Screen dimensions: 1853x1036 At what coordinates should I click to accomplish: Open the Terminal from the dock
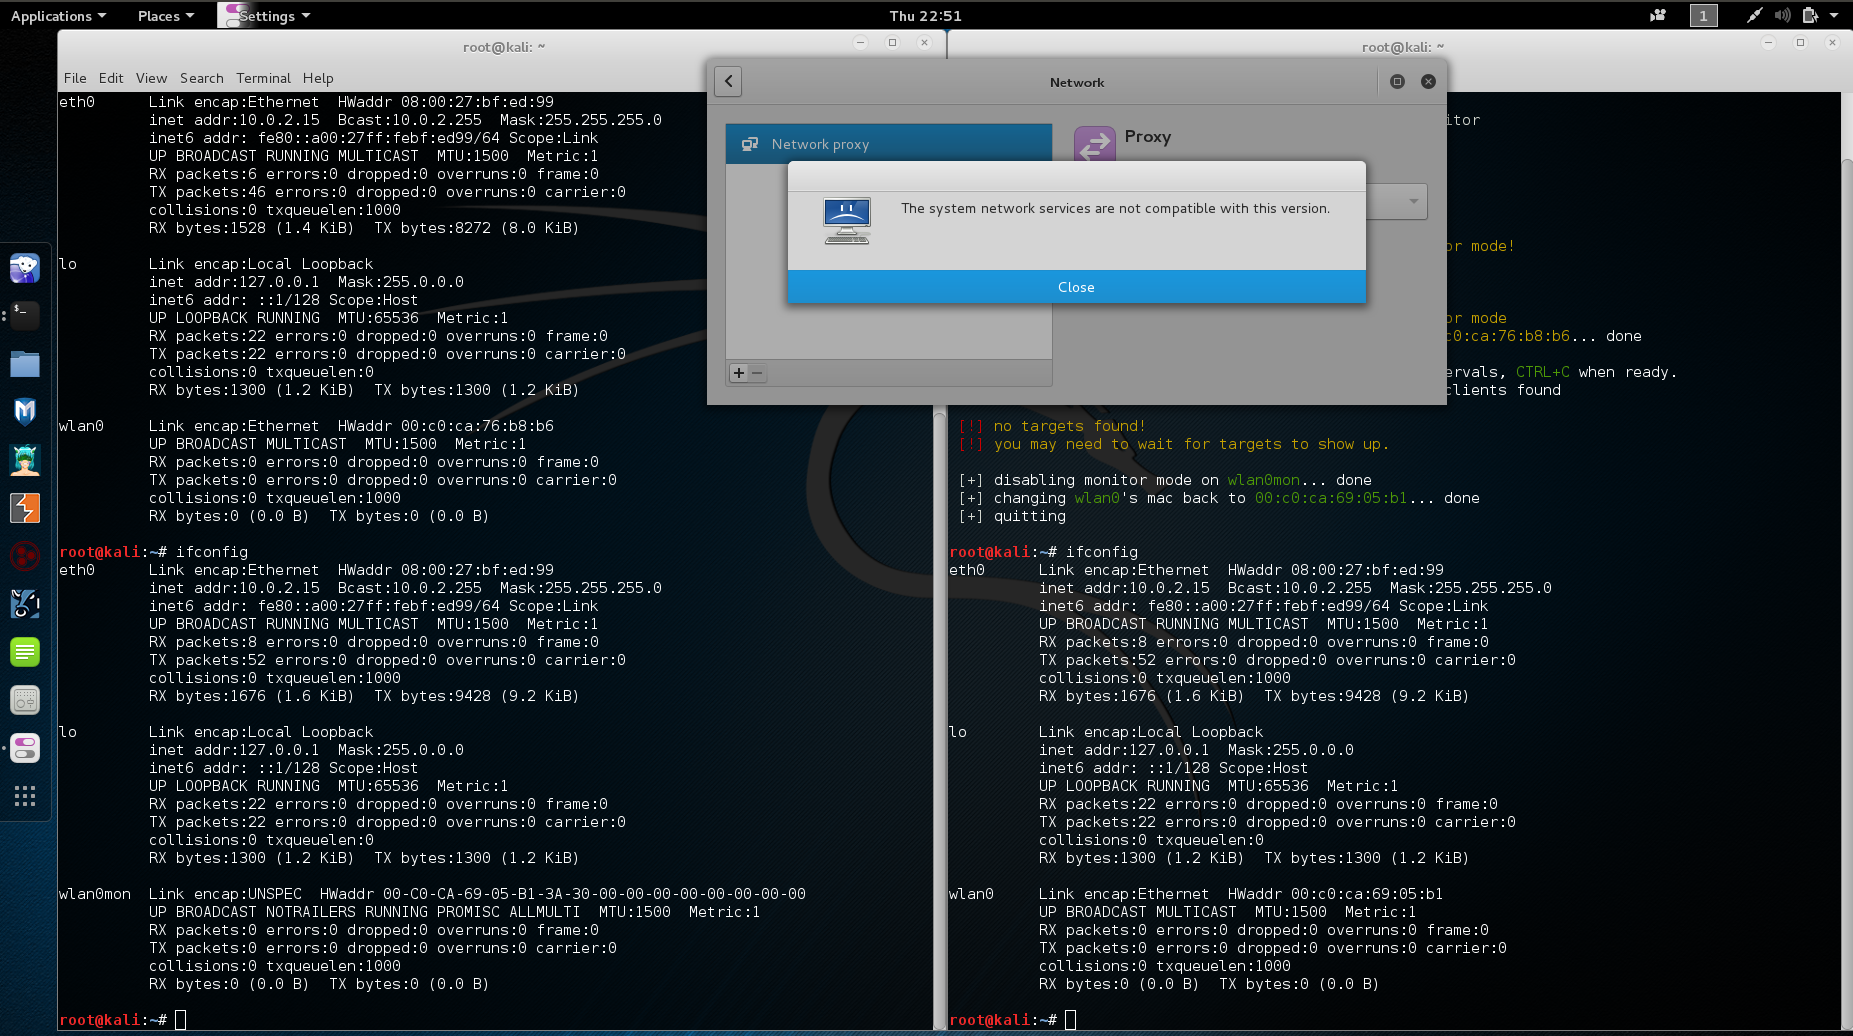tap(25, 316)
